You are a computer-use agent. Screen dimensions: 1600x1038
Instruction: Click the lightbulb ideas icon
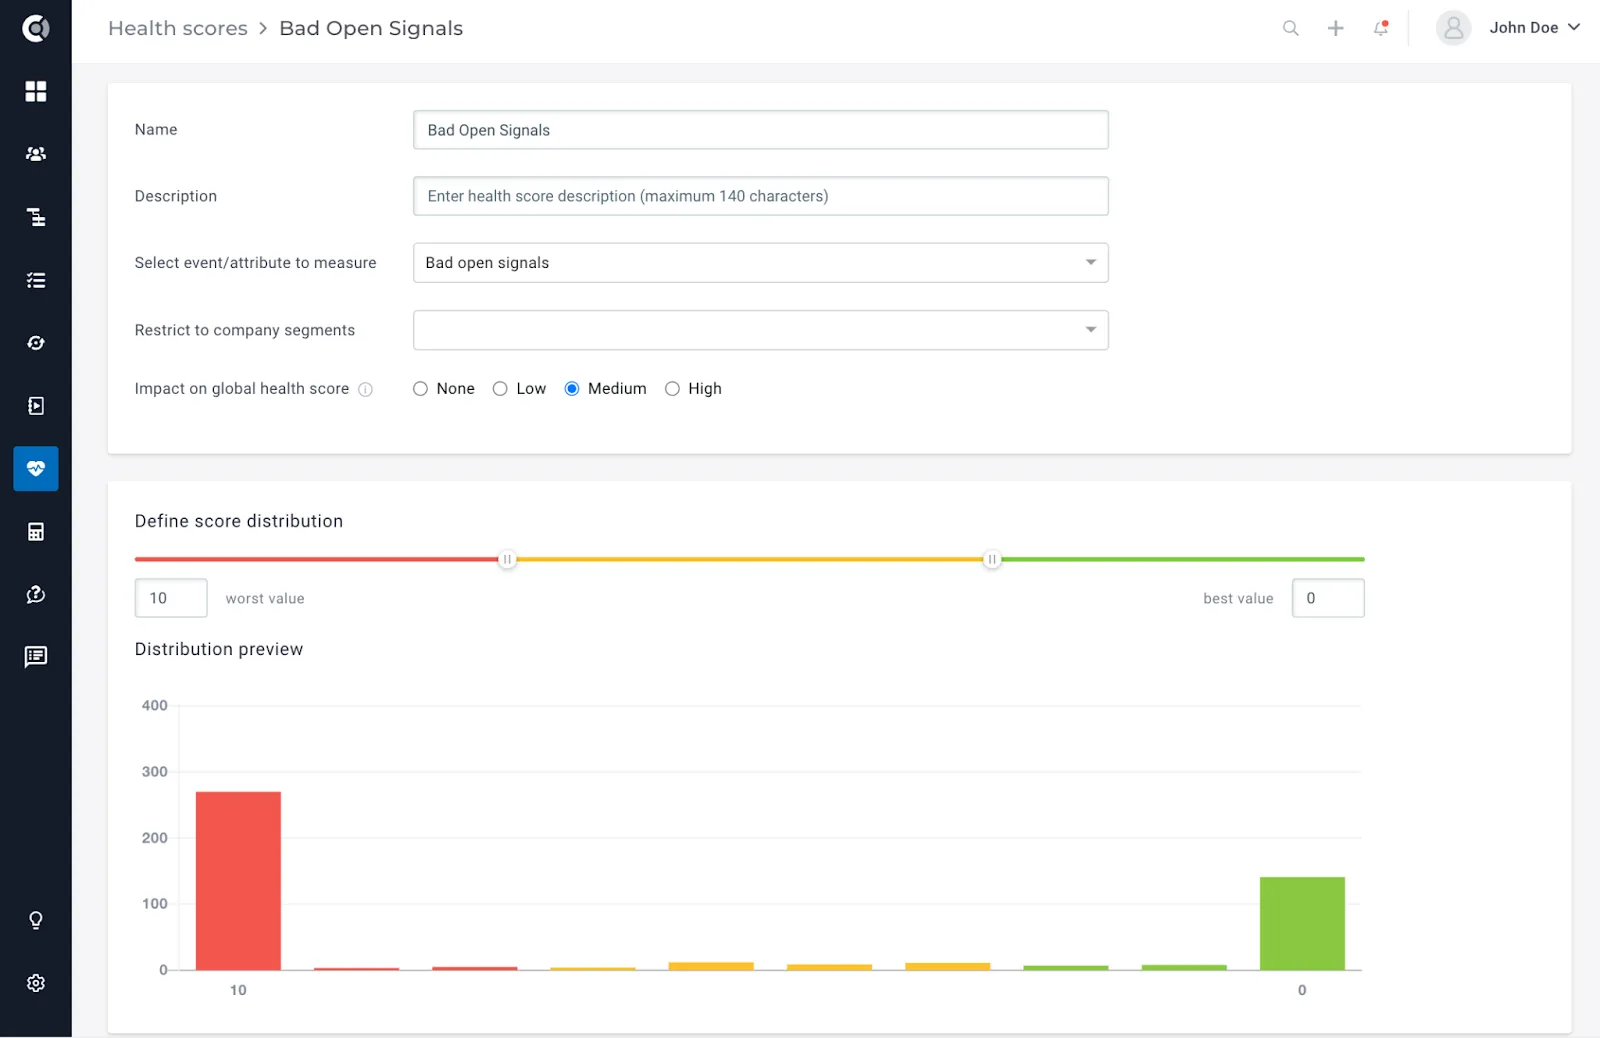36,920
